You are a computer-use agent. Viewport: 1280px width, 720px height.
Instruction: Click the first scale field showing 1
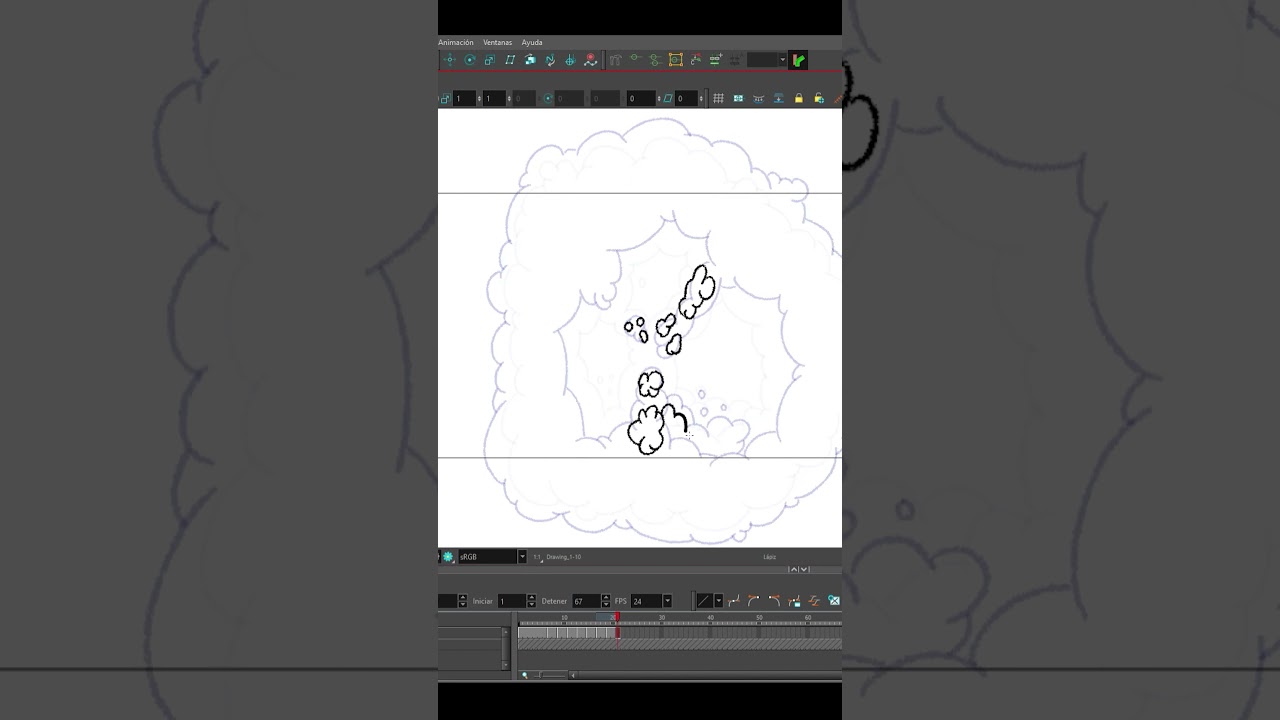point(464,98)
